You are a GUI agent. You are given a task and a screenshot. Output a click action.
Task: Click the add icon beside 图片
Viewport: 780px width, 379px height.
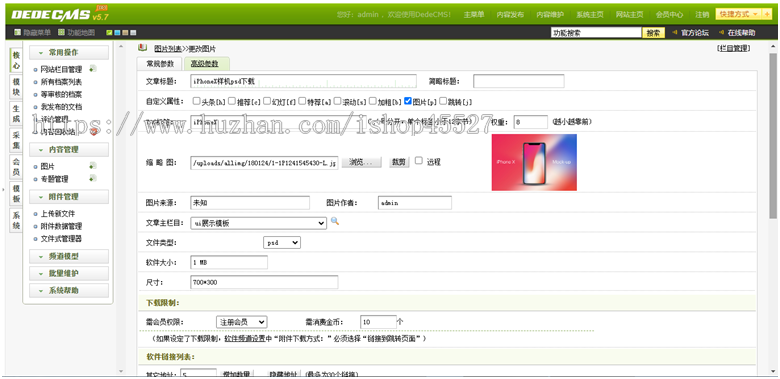93,166
